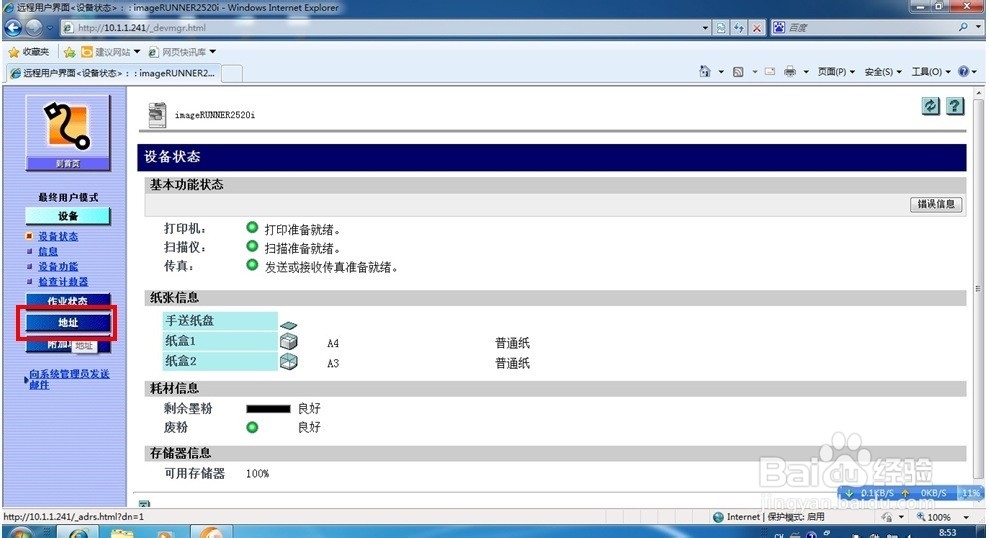Refresh the page using the browser toolbar

pos(739,28)
